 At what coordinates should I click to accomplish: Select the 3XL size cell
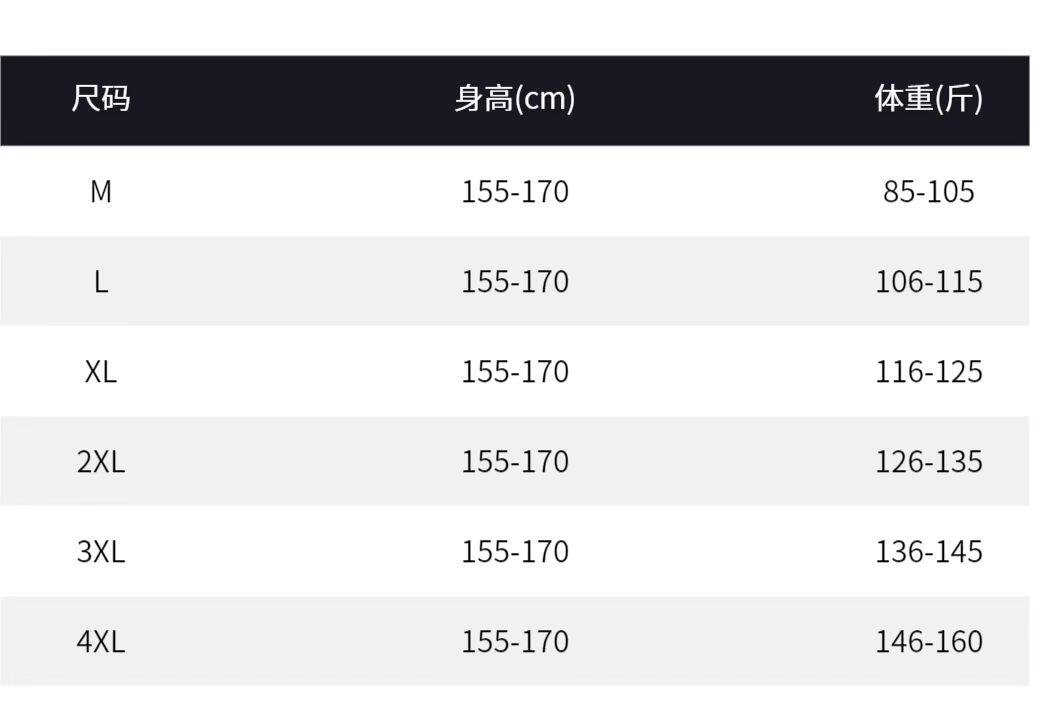click(x=100, y=551)
